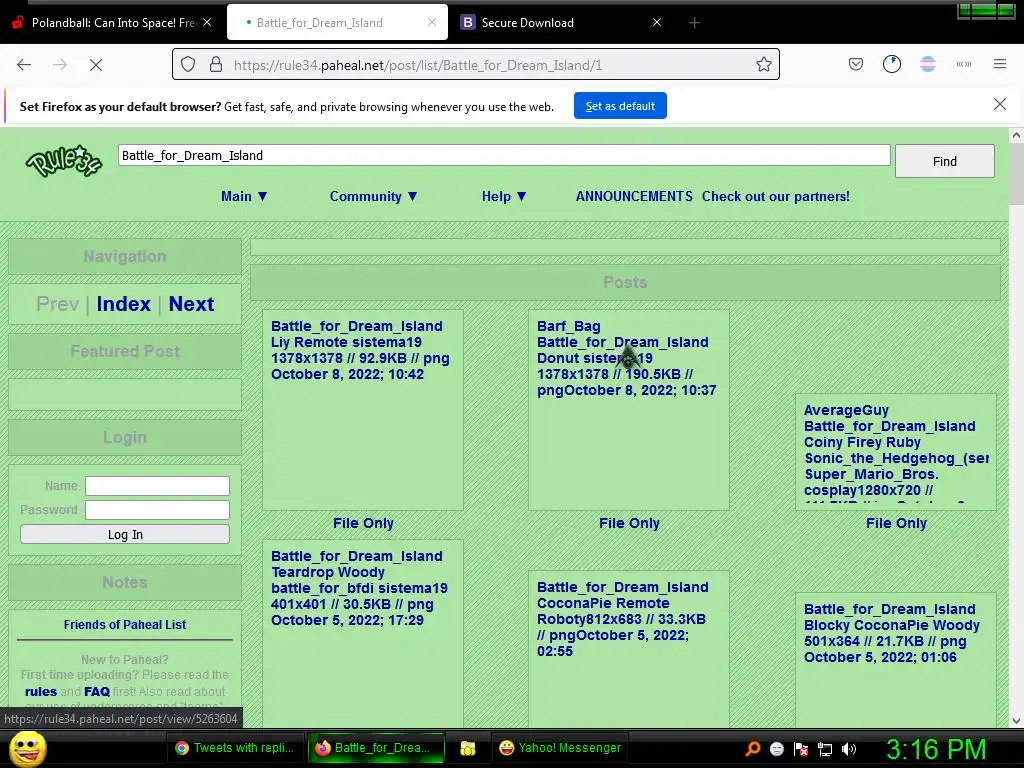Image resolution: width=1024 pixels, height=768 pixels.
Task: Open the striped flag circle extension icon
Action: tap(927, 64)
